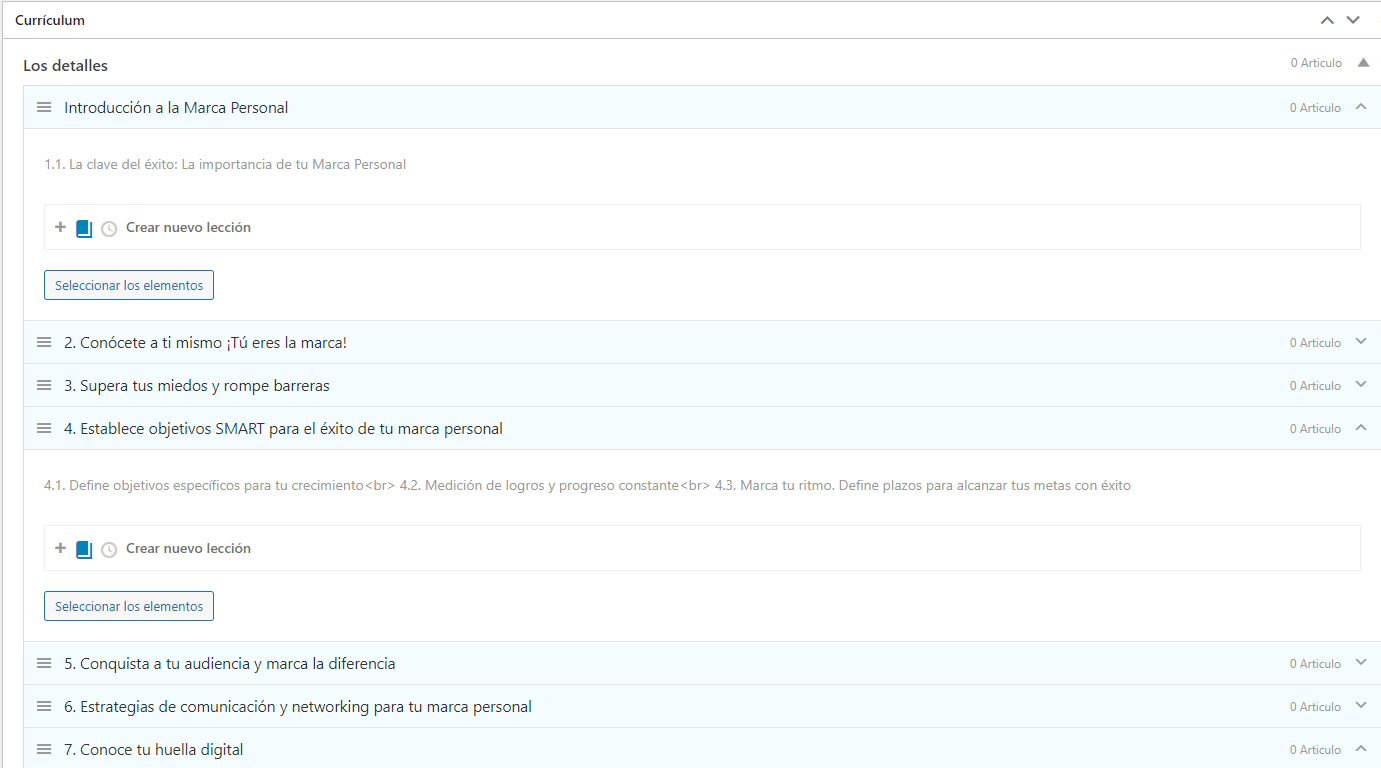The image size is (1381, 768).
Task: Click plus icon in Introducción section's new lesson row
Action: (60, 228)
